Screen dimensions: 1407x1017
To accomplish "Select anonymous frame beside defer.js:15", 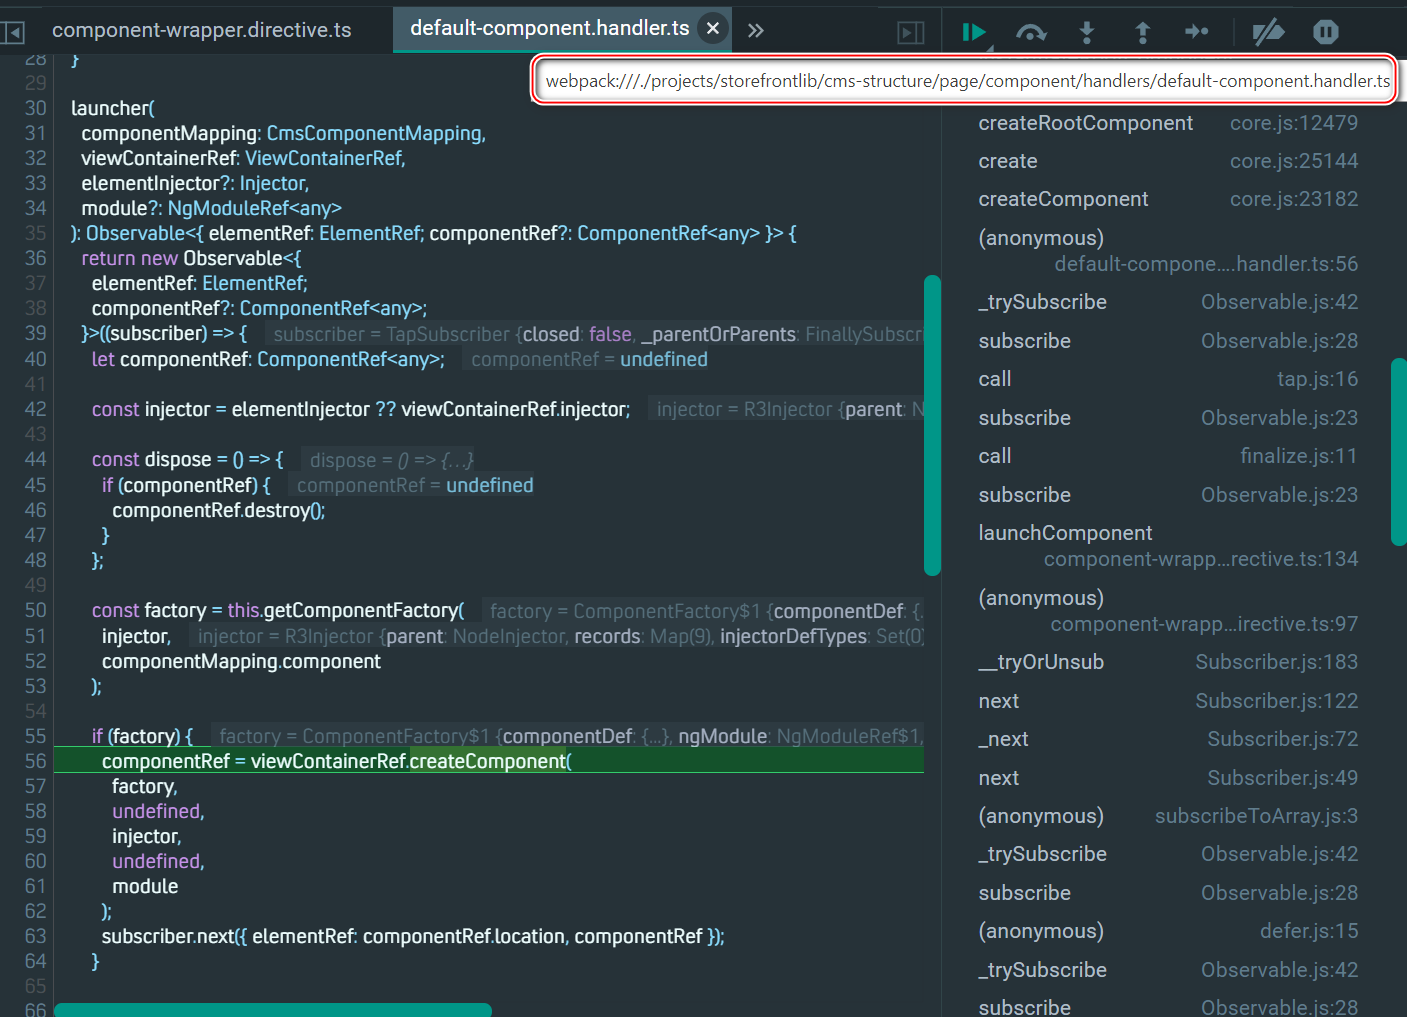I will pos(1041,931).
